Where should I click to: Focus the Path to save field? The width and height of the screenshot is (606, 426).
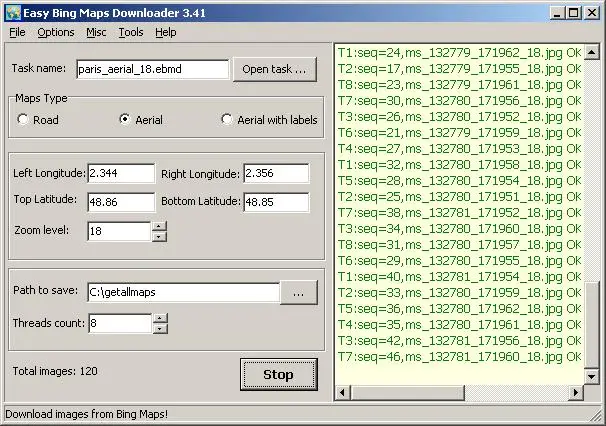tap(184, 292)
